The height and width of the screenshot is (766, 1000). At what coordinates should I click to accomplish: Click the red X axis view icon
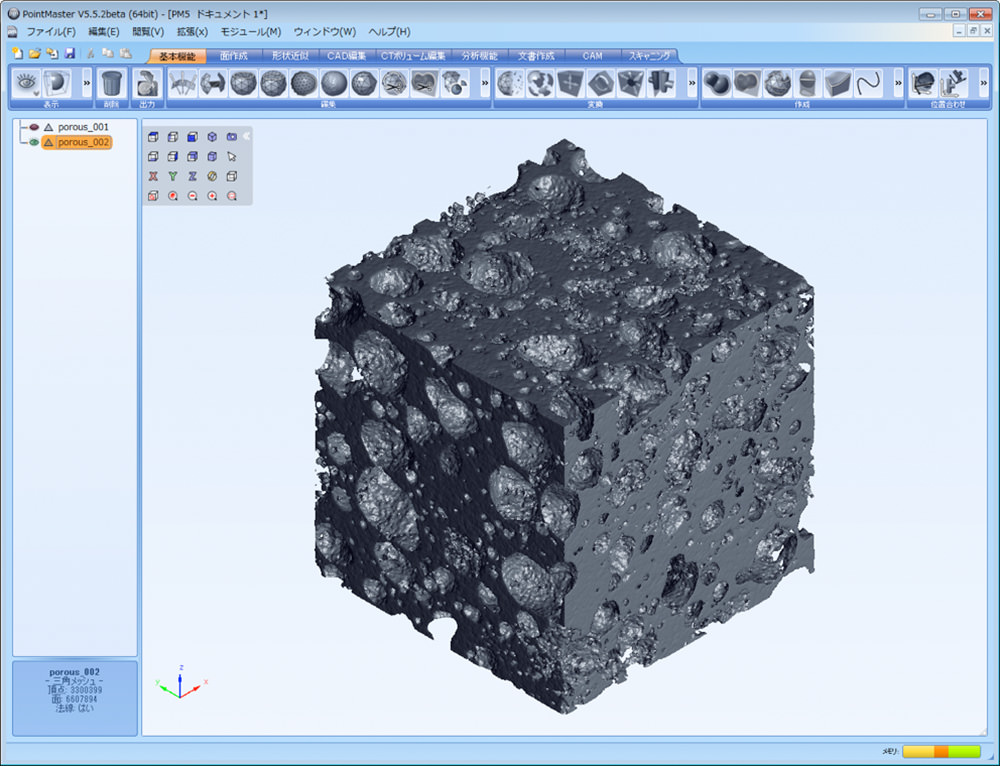coord(153,176)
